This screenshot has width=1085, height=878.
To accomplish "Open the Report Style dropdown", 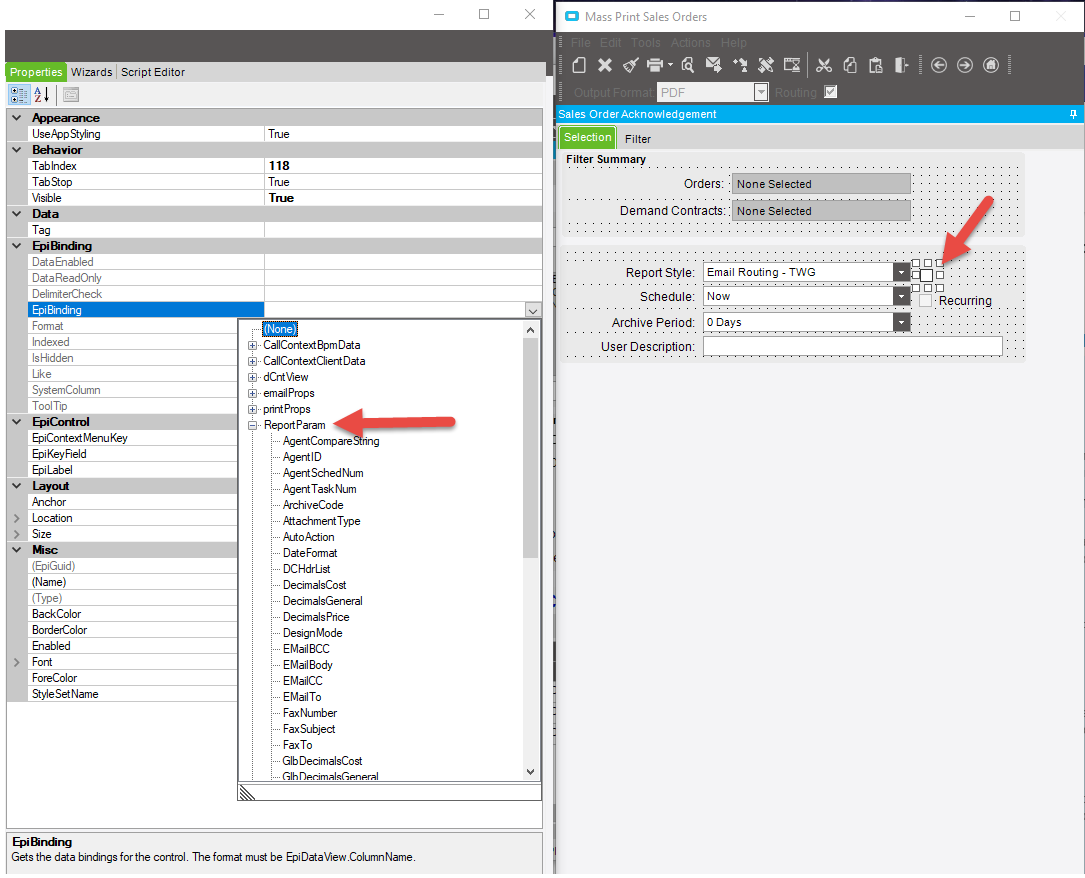I will click(x=901, y=273).
